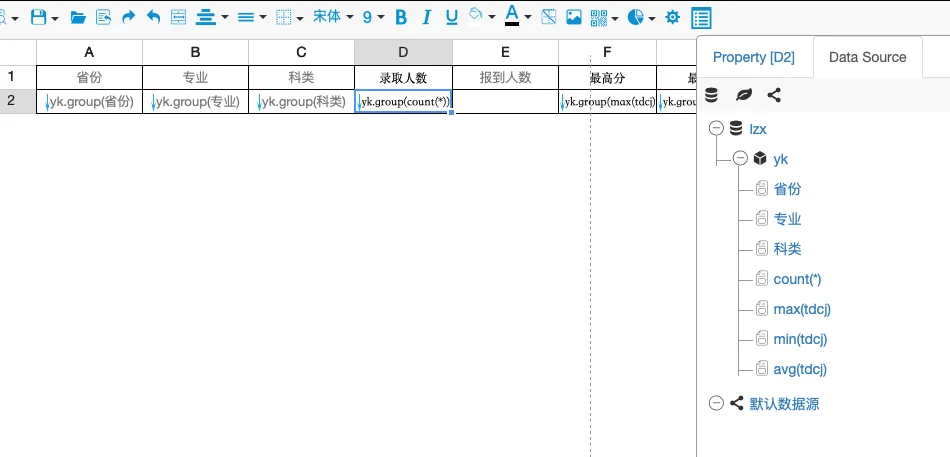Open the Save dropdown in the toolbar
The height and width of the screenshot is (457, 950).
pos(55,18)
